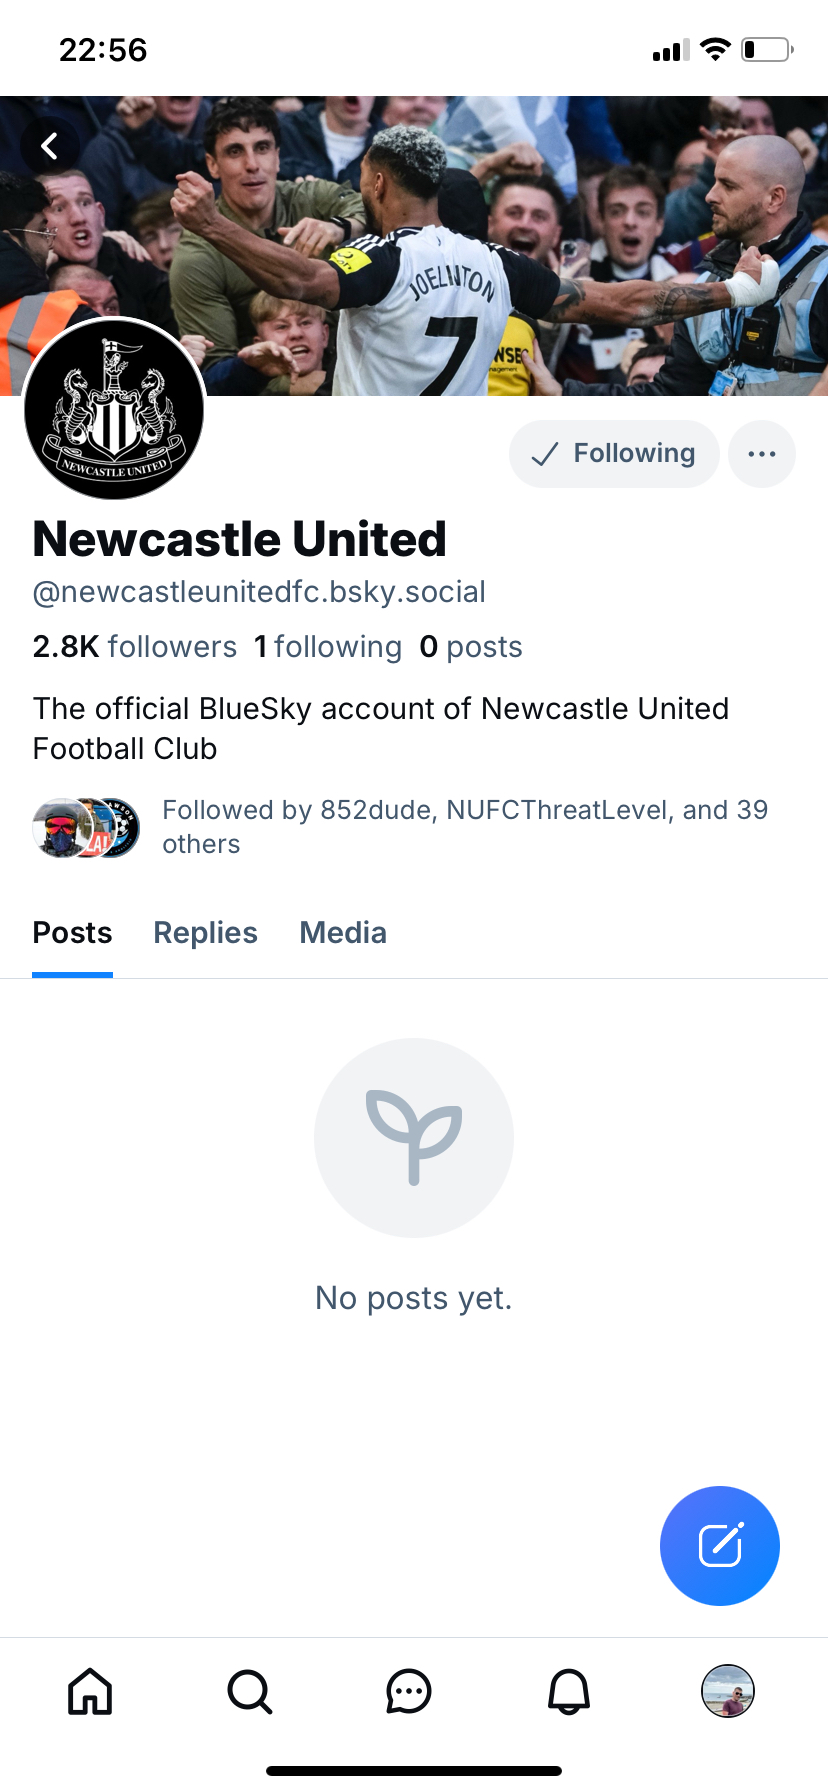This screenshot has width=828, height=1792.
Task: Open the three-dots more options menu
Action: pyautogui.click(x=762, y=454)
